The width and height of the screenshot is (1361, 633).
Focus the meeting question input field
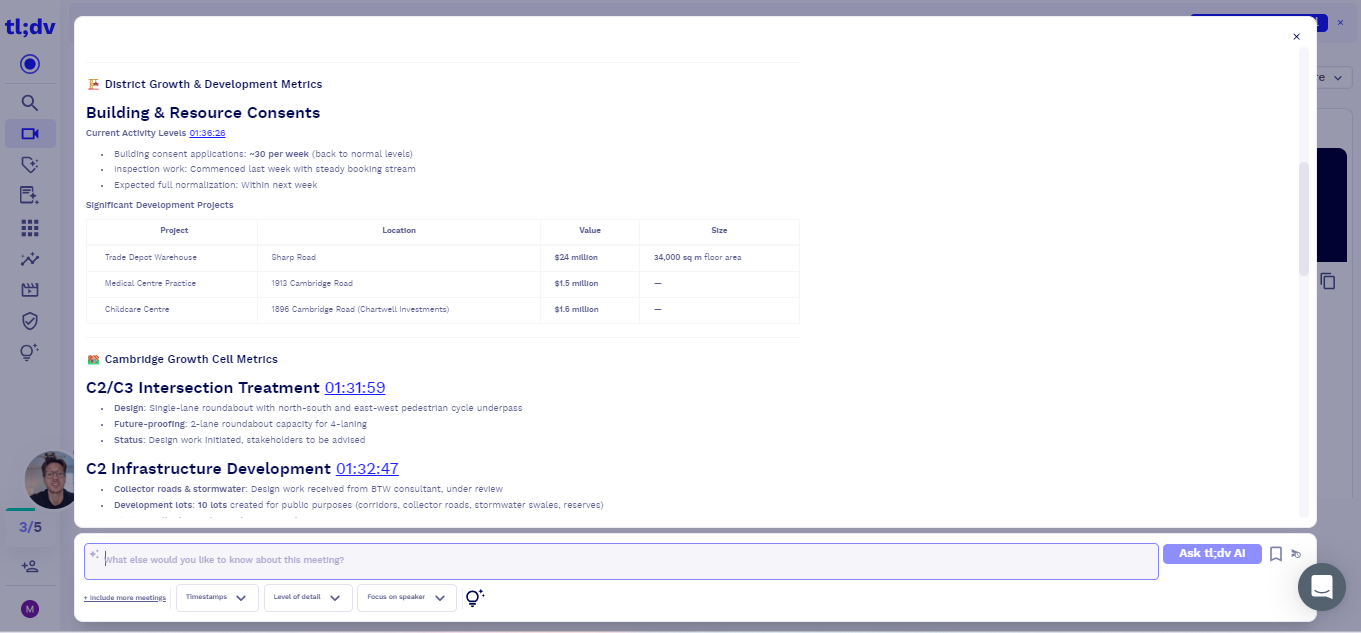pos(621,561)
